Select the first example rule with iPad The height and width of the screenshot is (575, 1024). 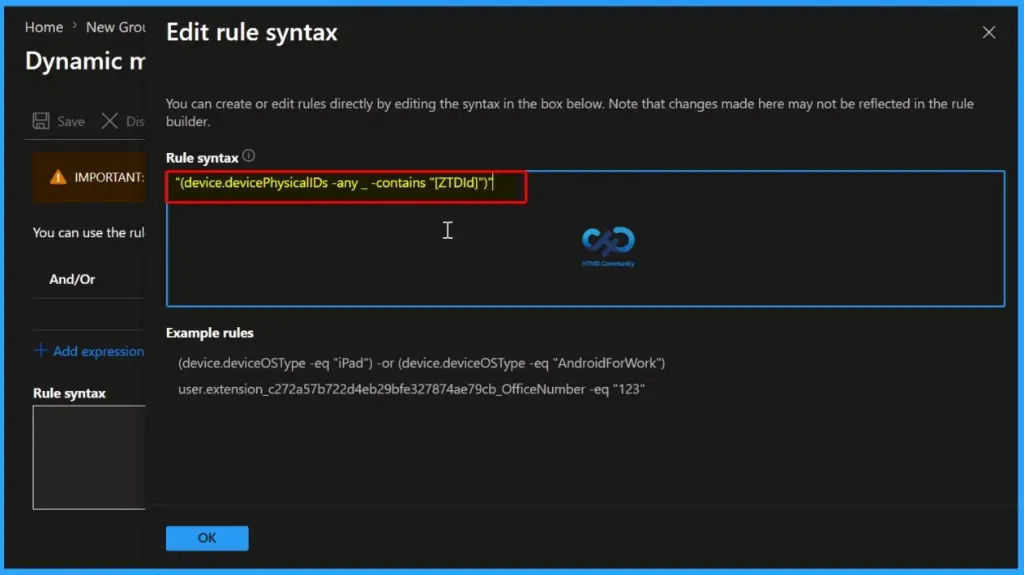[421, 363]
